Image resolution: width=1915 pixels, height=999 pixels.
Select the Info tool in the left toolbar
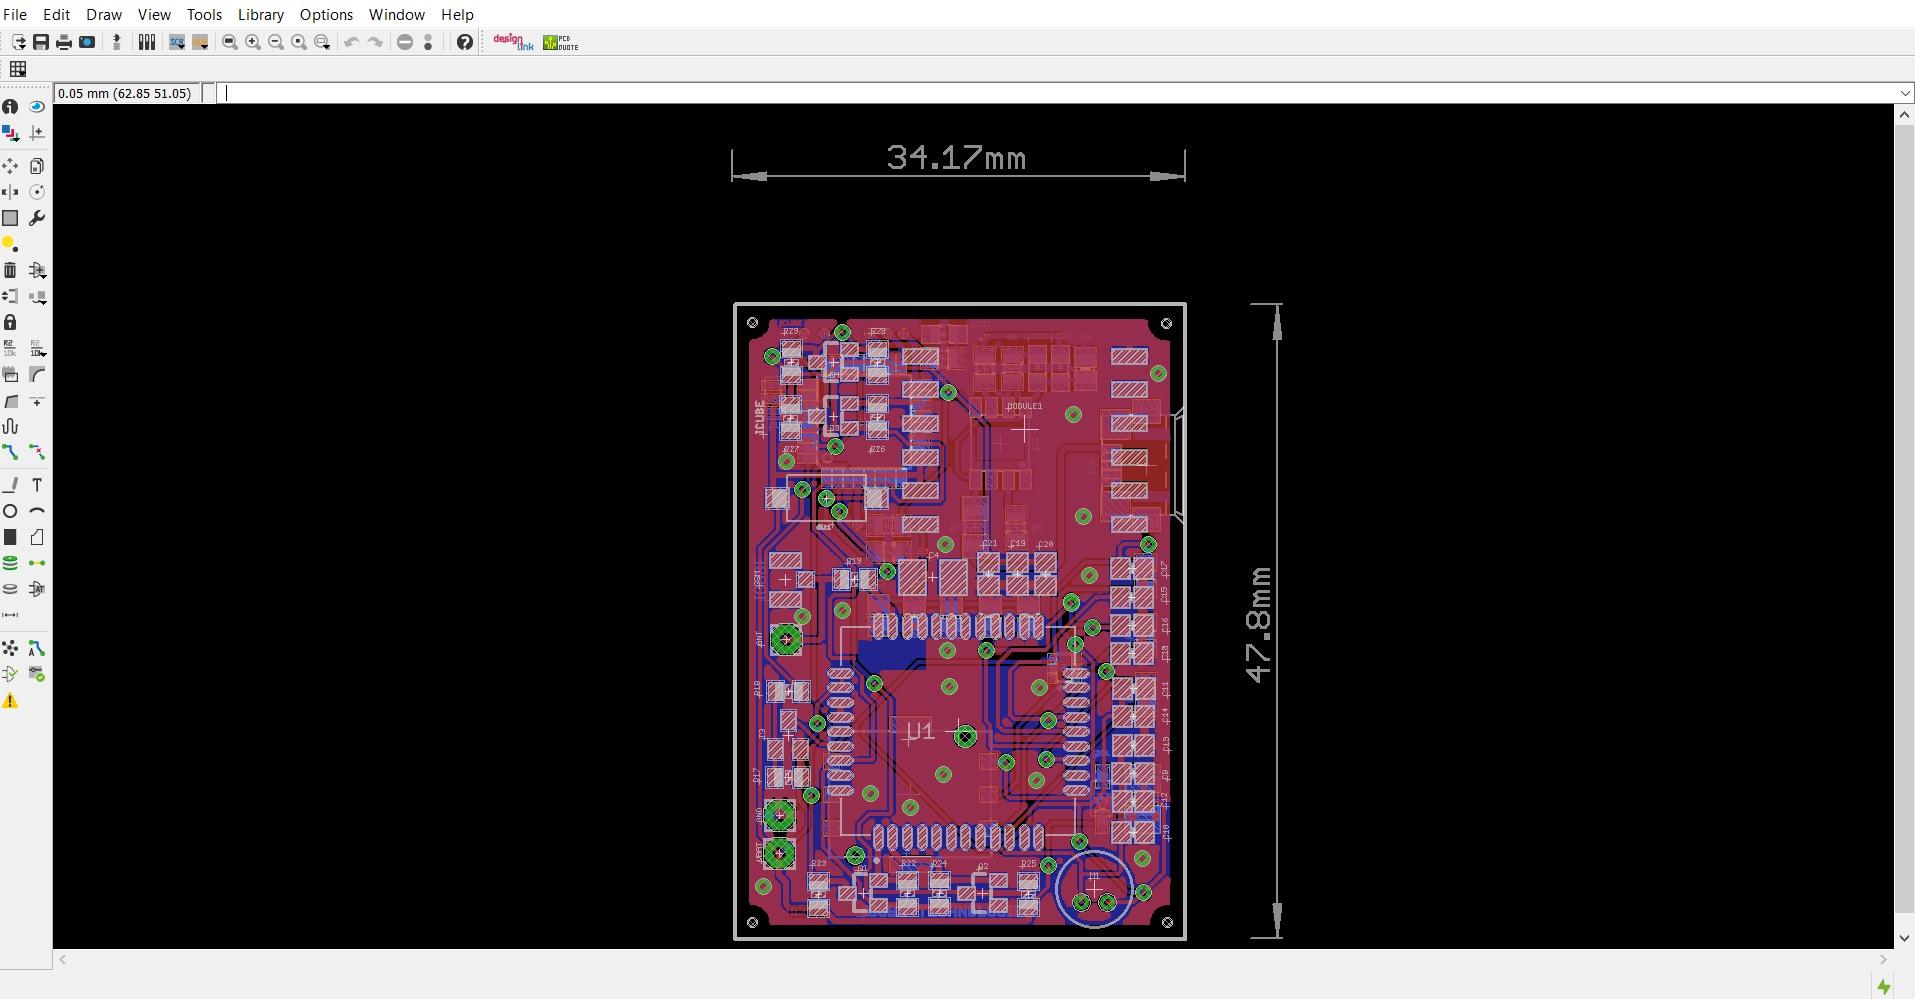pos(10,107)
